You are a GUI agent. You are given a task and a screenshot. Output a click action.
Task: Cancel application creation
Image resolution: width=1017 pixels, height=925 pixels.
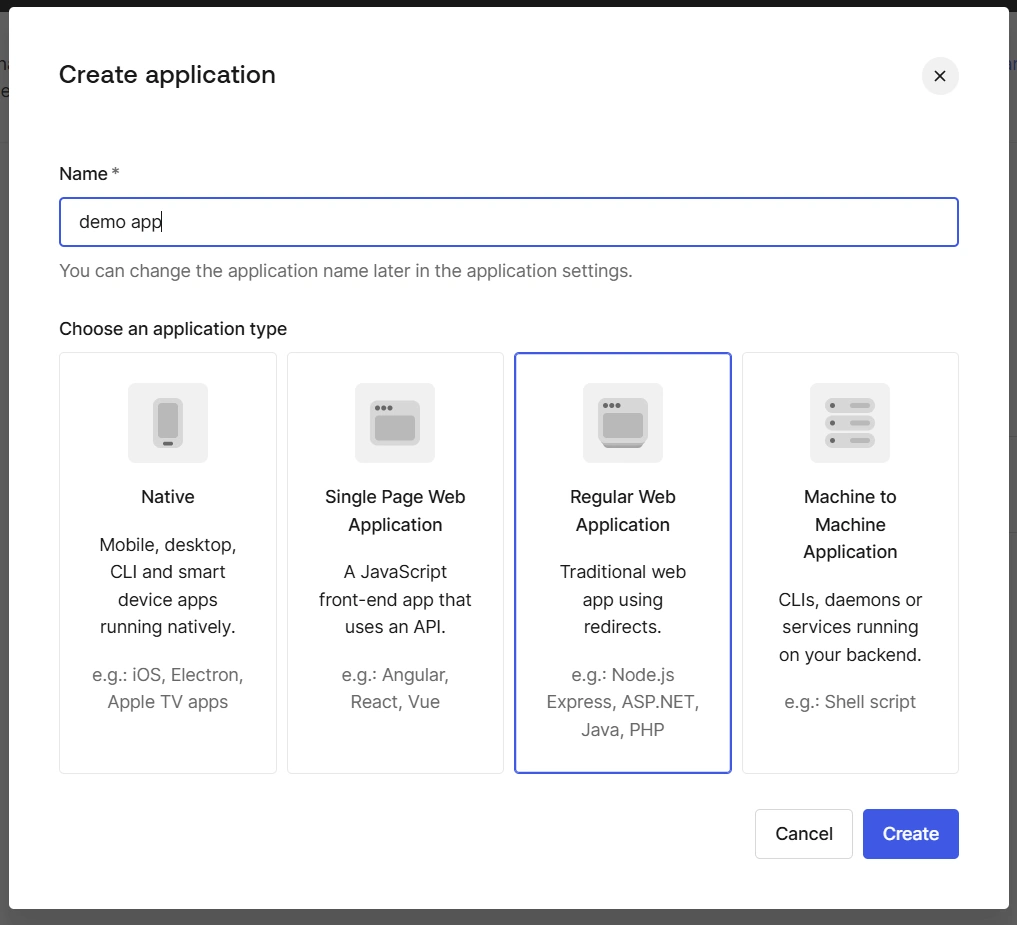tap(803, 833)
